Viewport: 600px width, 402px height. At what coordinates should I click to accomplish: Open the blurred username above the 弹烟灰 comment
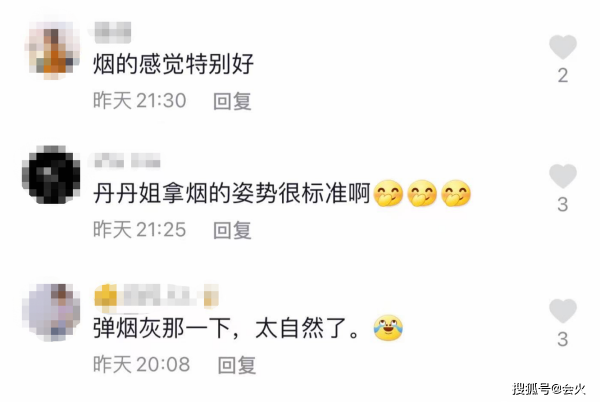156,296
